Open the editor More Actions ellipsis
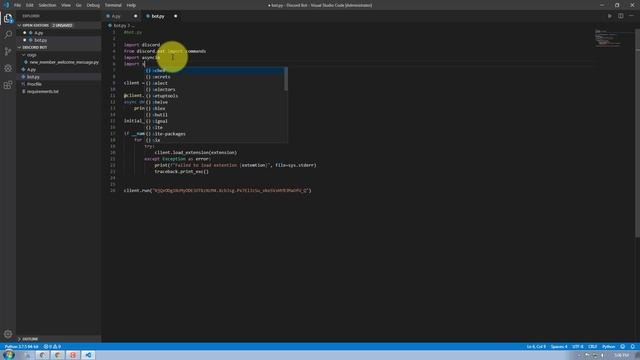Image resolution: width=640 pixels, height=360 pixels. pyautogui.click(x=631, y=16)
